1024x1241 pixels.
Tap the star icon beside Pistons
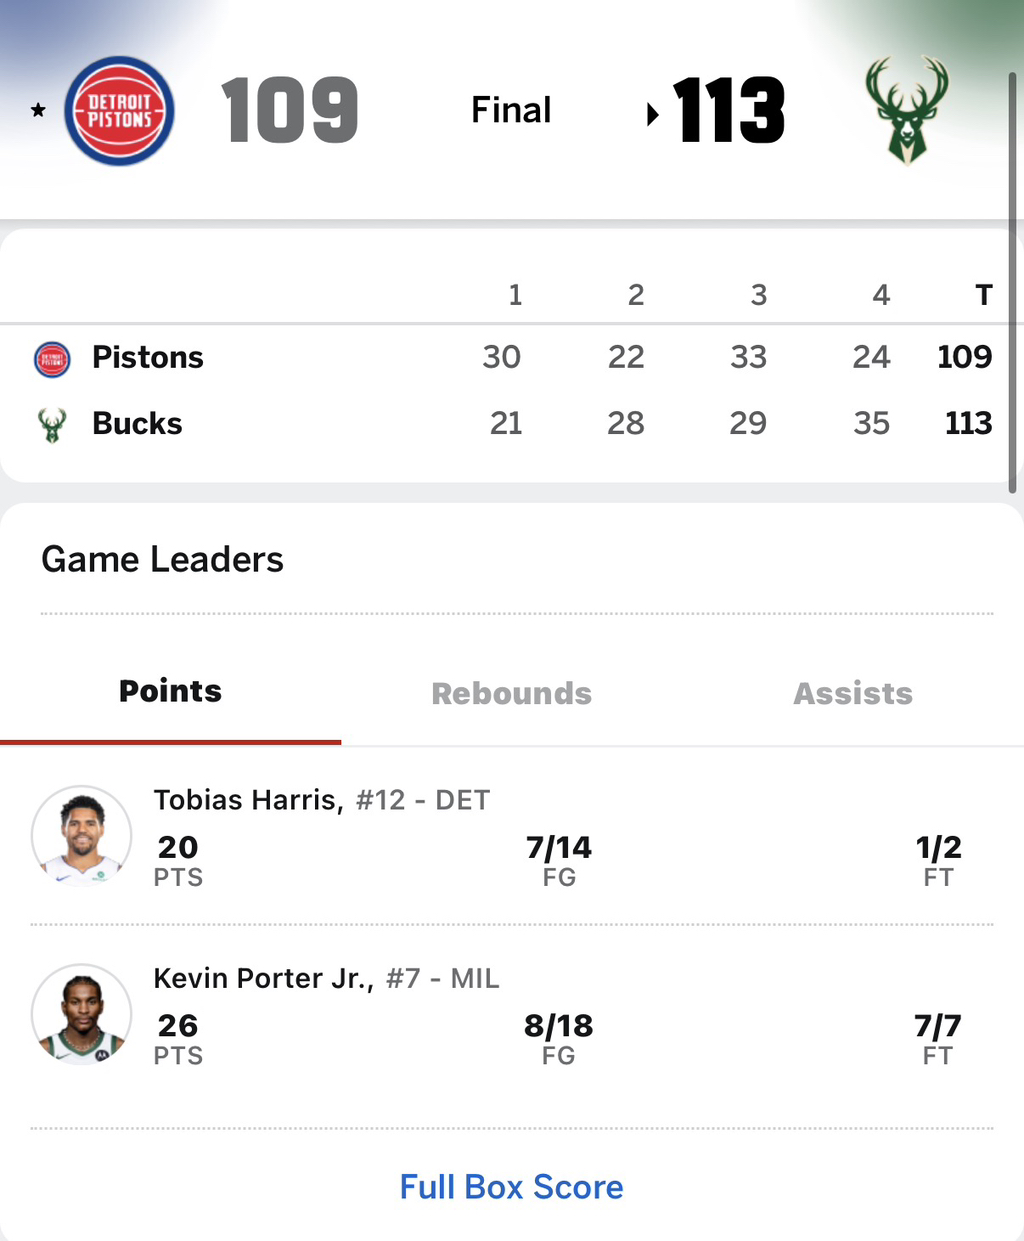38,110
